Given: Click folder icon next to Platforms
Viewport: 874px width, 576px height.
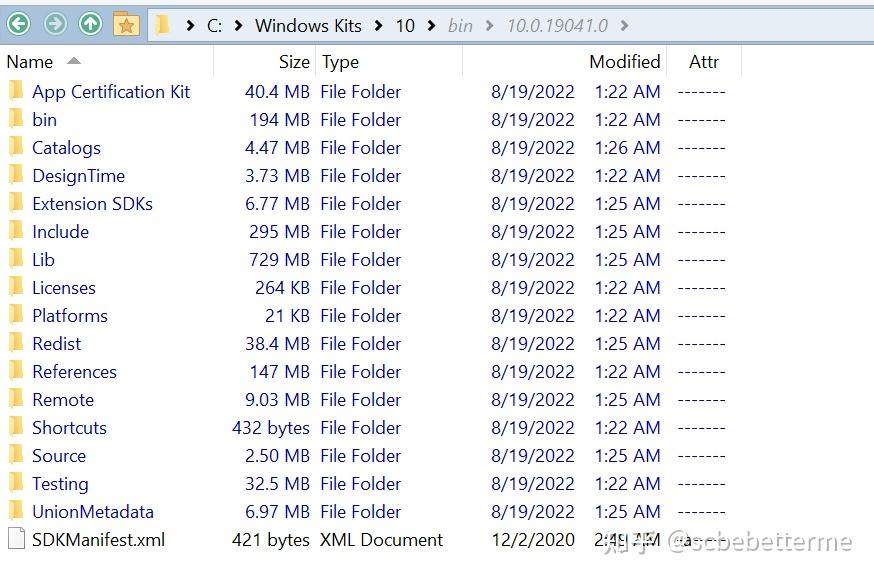Looking at the screenshot, I should [16, 315].
